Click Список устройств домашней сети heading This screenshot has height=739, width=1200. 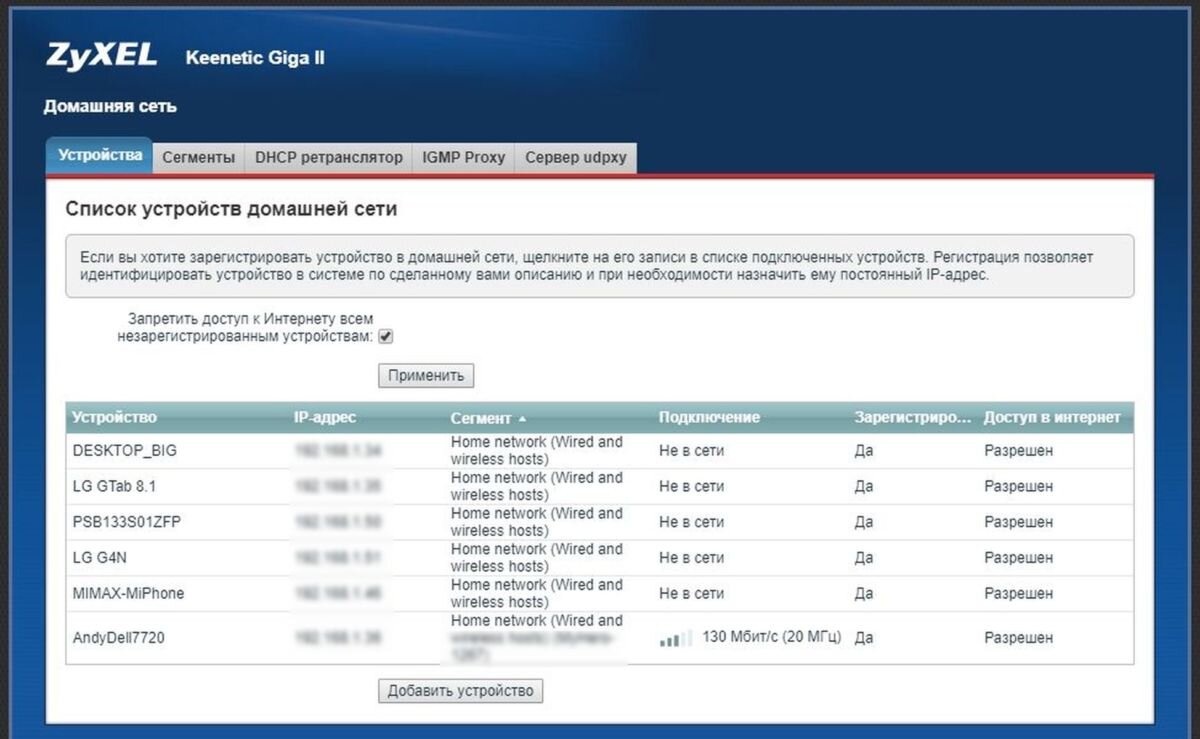231,210
